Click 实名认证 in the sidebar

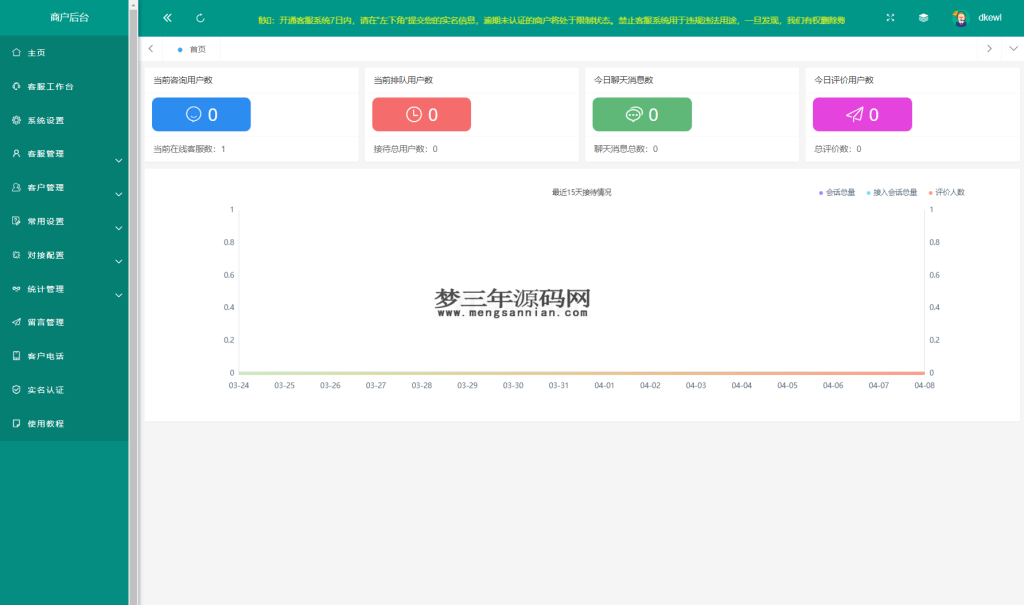point(45,389)
